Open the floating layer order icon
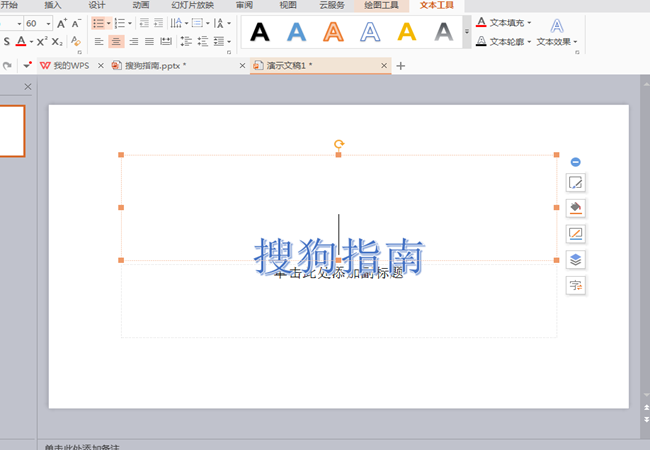This screenshot has height=450, width=650. coord(575,259)
